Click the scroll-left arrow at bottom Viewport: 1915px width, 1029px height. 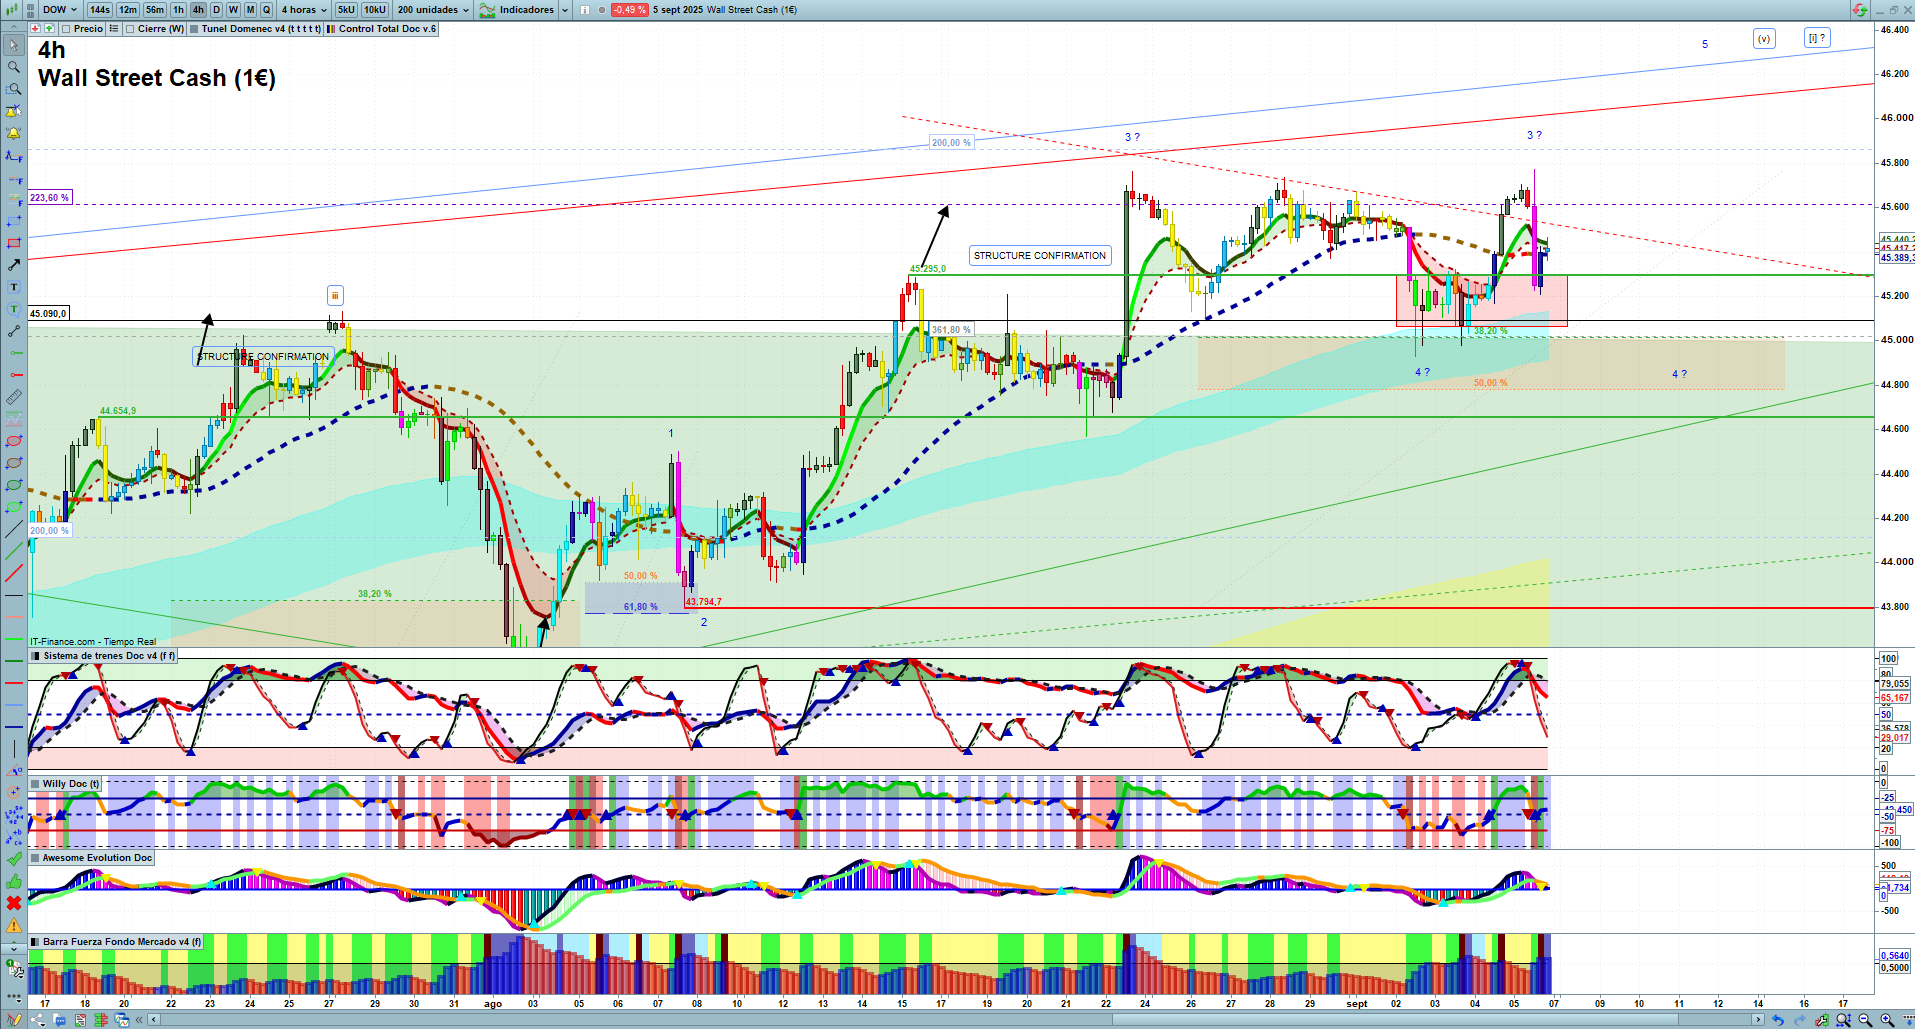pyautogui.click(x=153, y=1020)
